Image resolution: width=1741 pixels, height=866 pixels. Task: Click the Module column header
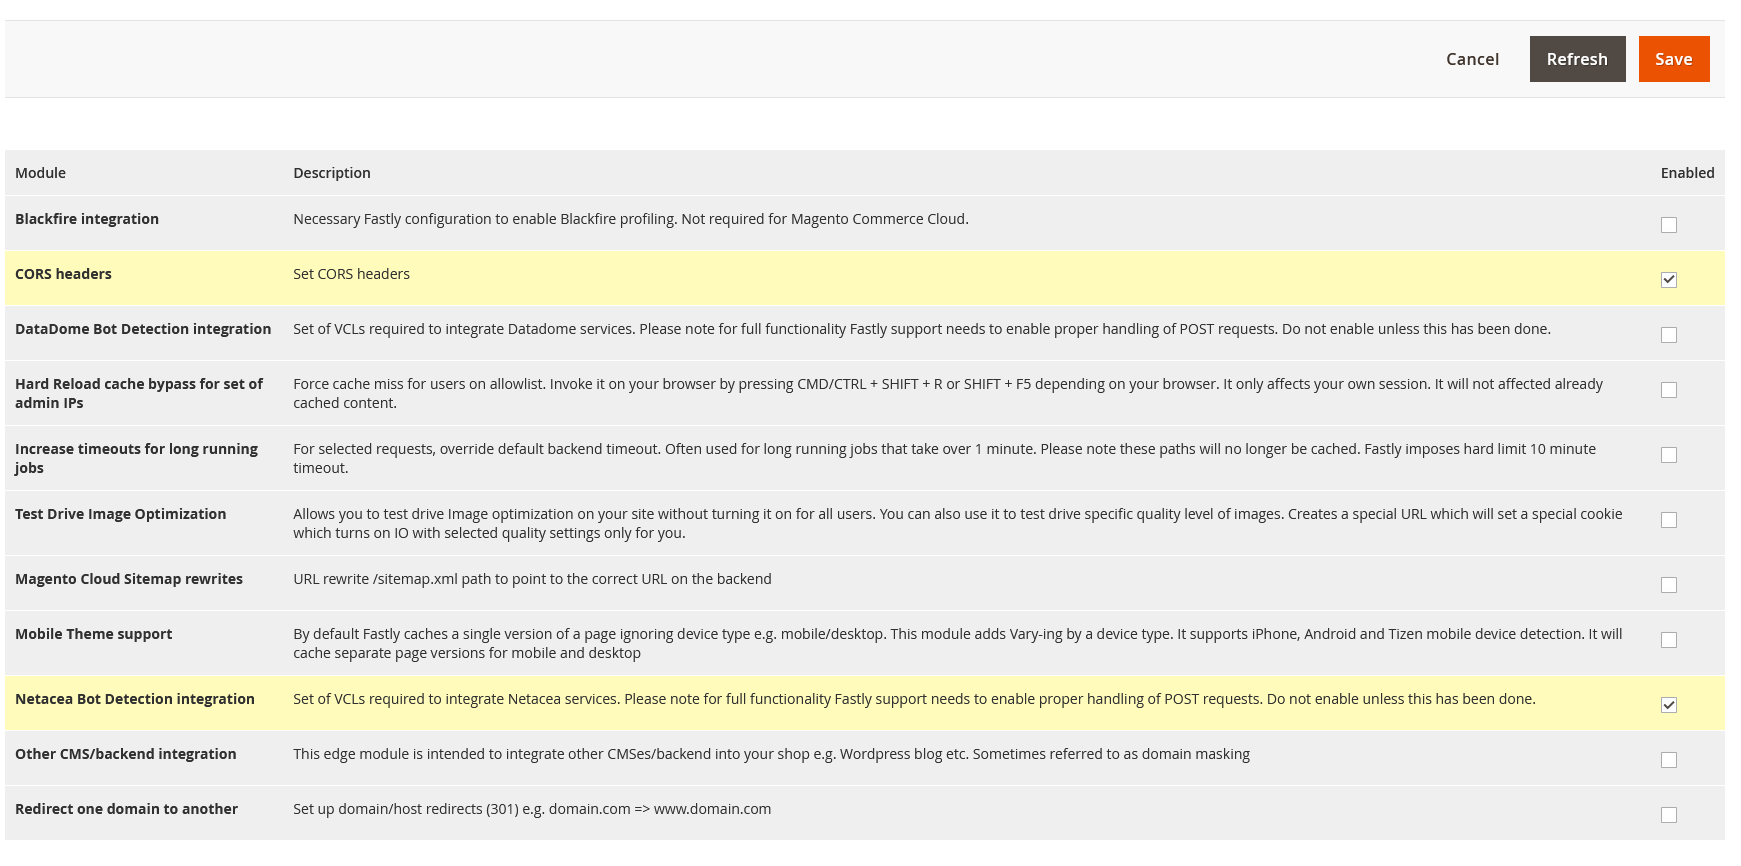click(x=41, y=173)
